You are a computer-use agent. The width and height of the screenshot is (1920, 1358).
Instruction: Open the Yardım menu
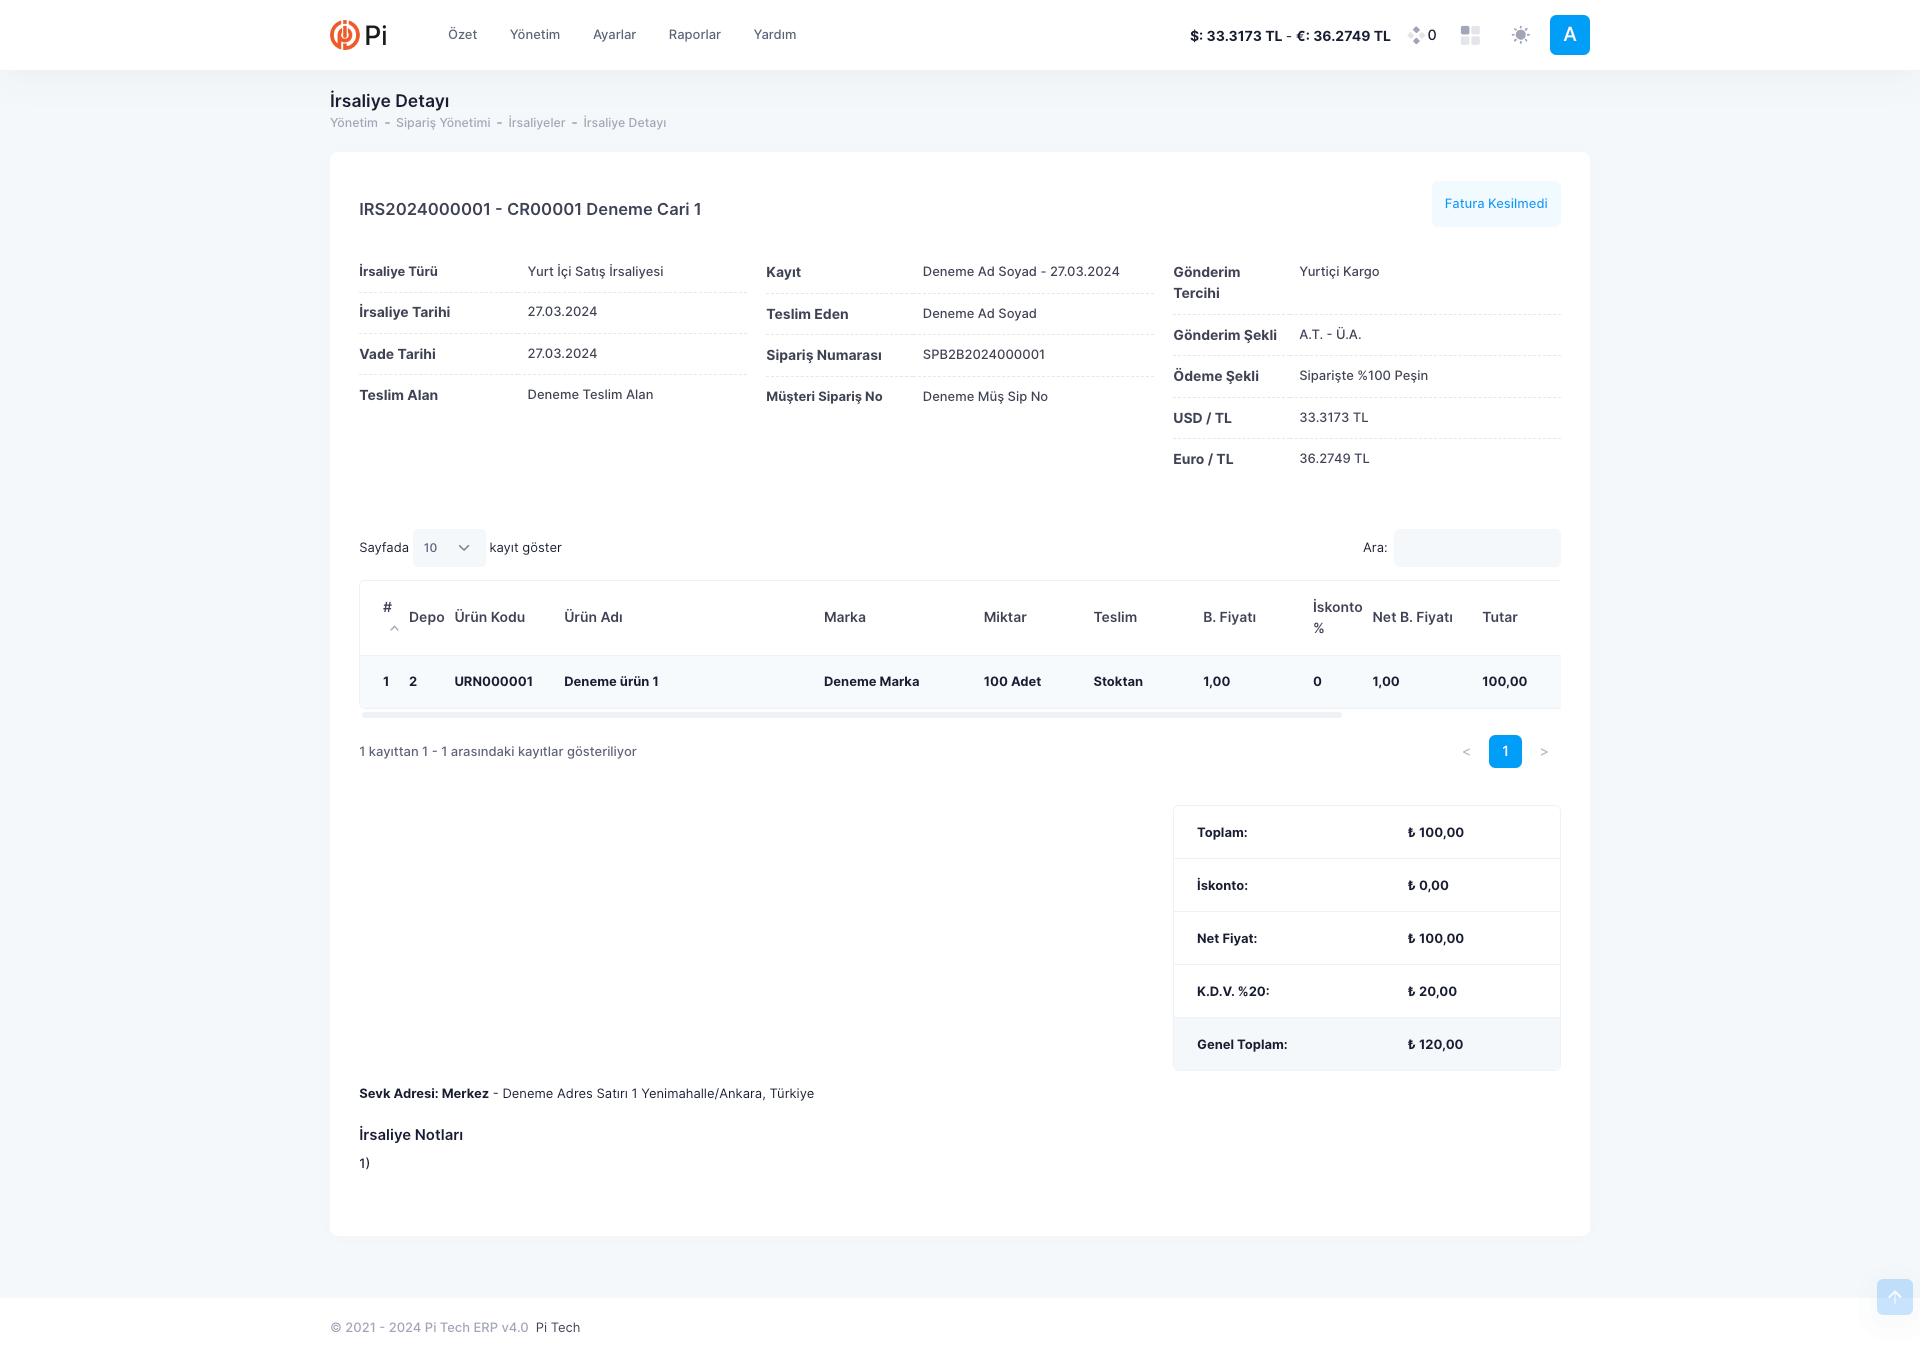click(x=775, y=35)
